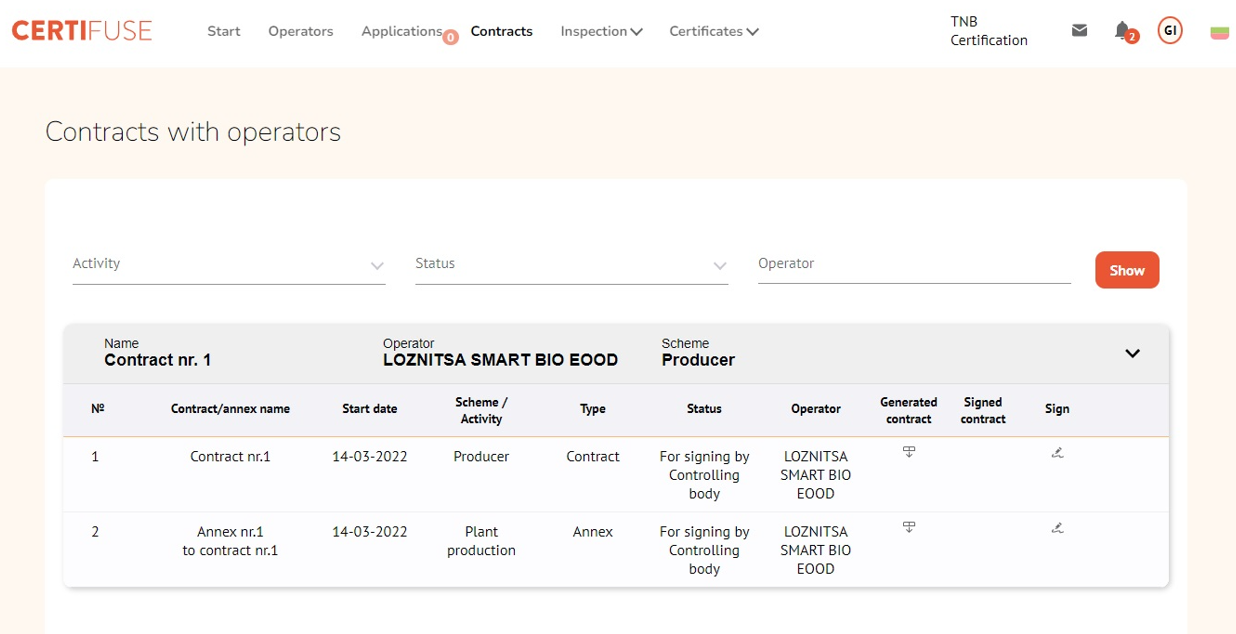Expand the Inspection menu
The width and height of the screenshot is (1236, 634).
(x=601, y=31)
